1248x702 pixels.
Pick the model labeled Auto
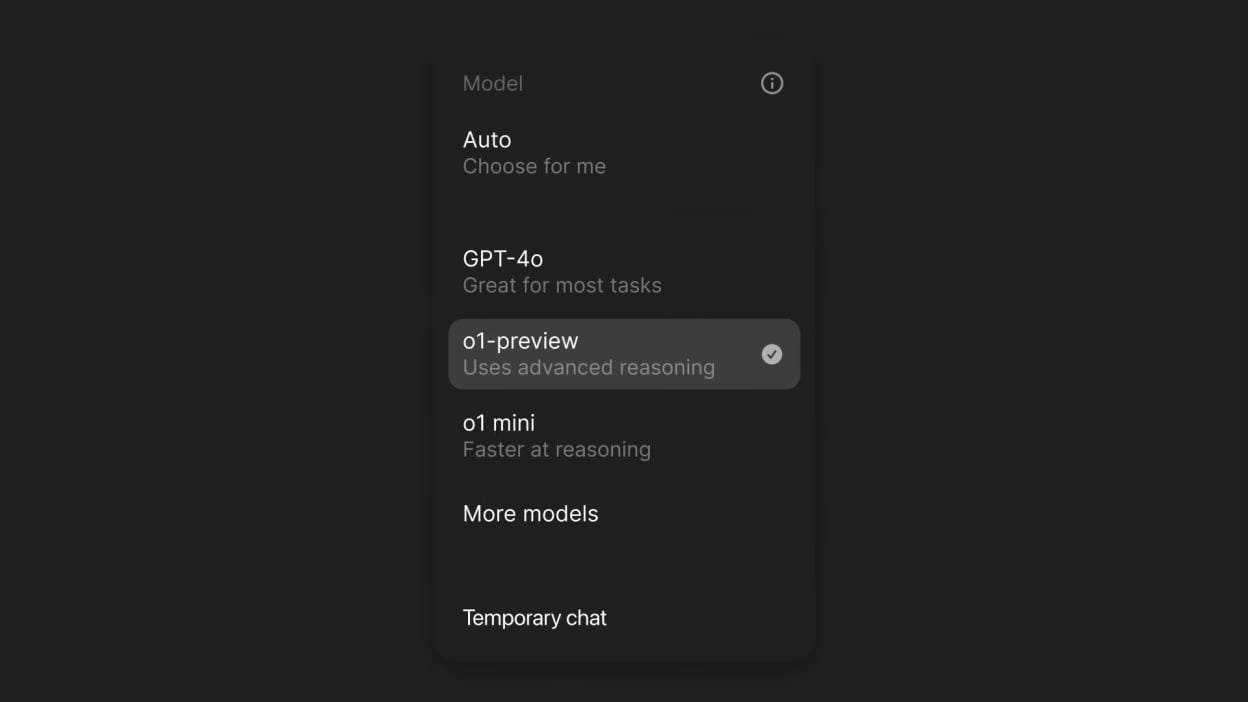pyautogui.click(x=624, y=152)
